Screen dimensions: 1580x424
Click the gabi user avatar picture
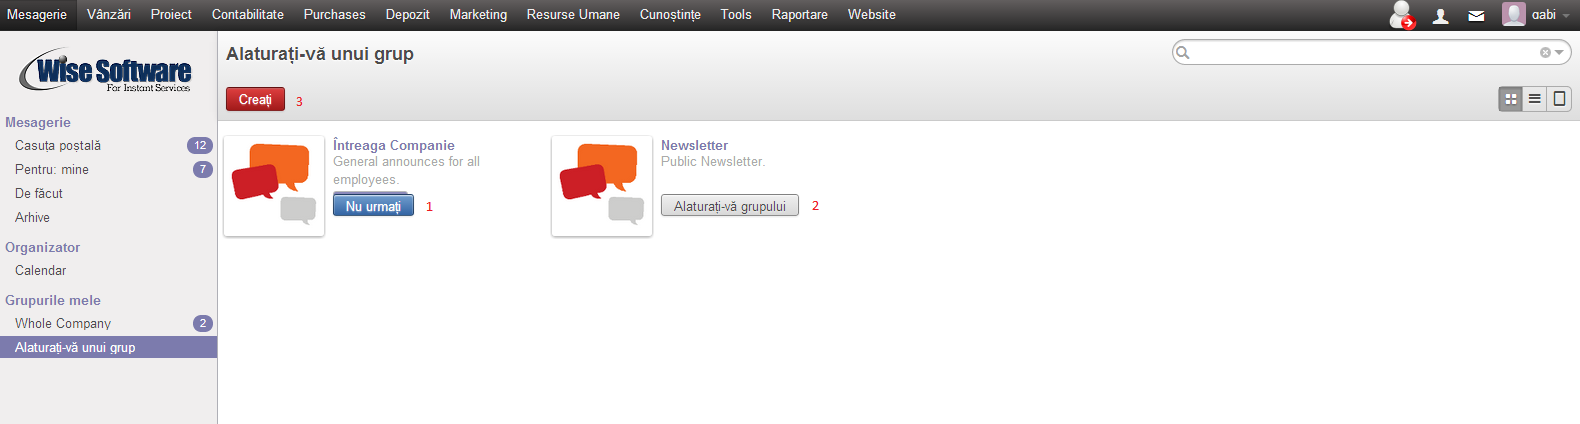pos(1514,14)
